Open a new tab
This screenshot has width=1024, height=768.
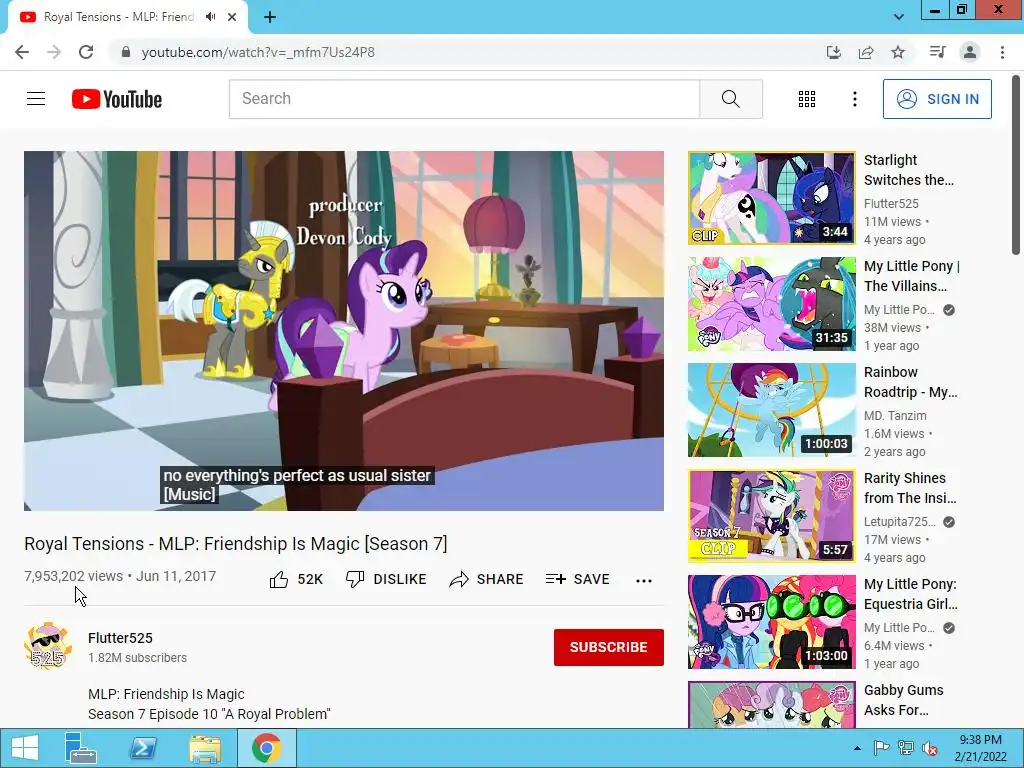(x=270, y=17)
